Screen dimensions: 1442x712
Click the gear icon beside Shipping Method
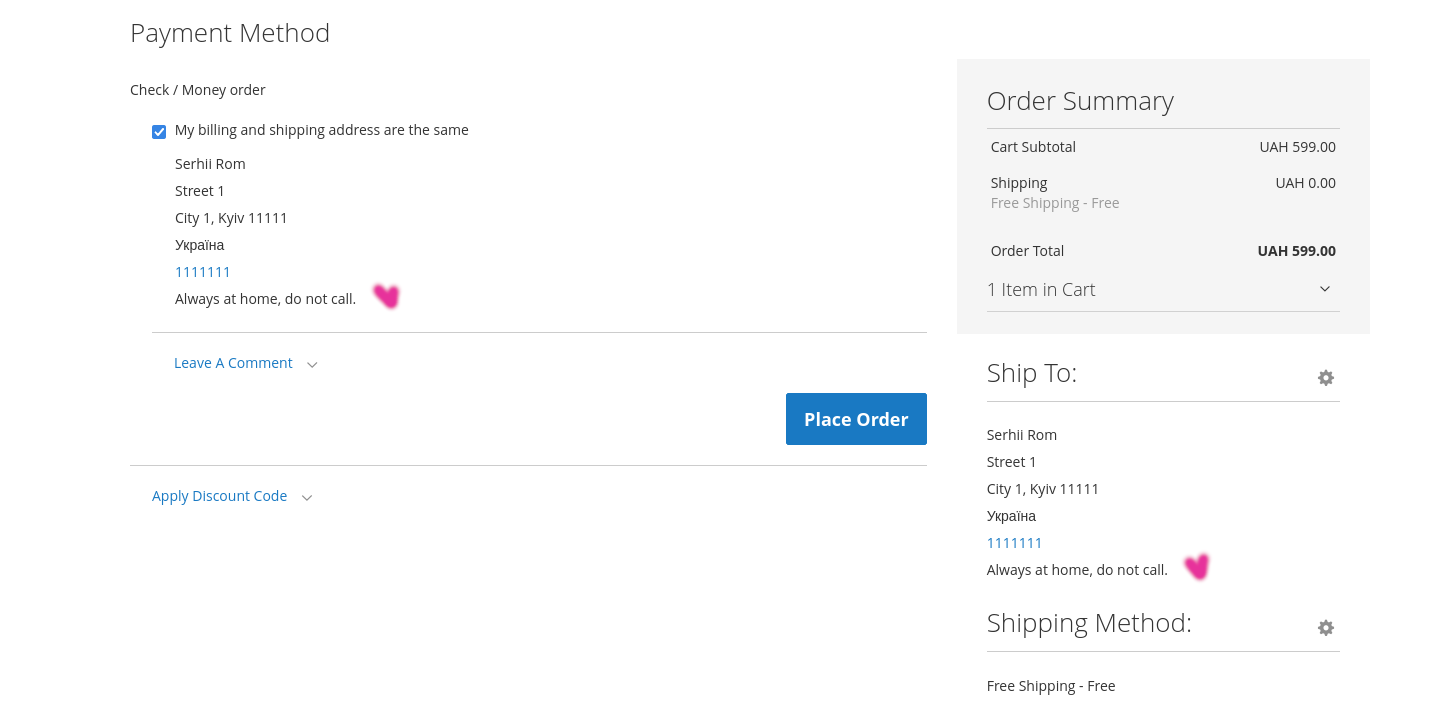coord(1326,628)
